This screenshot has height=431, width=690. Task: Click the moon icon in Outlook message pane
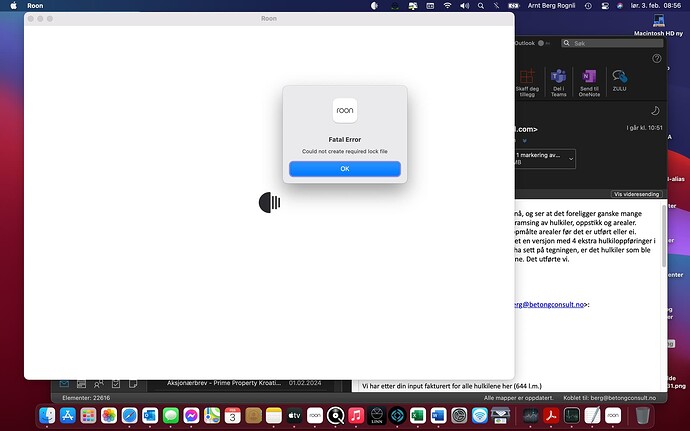point(654,111)
